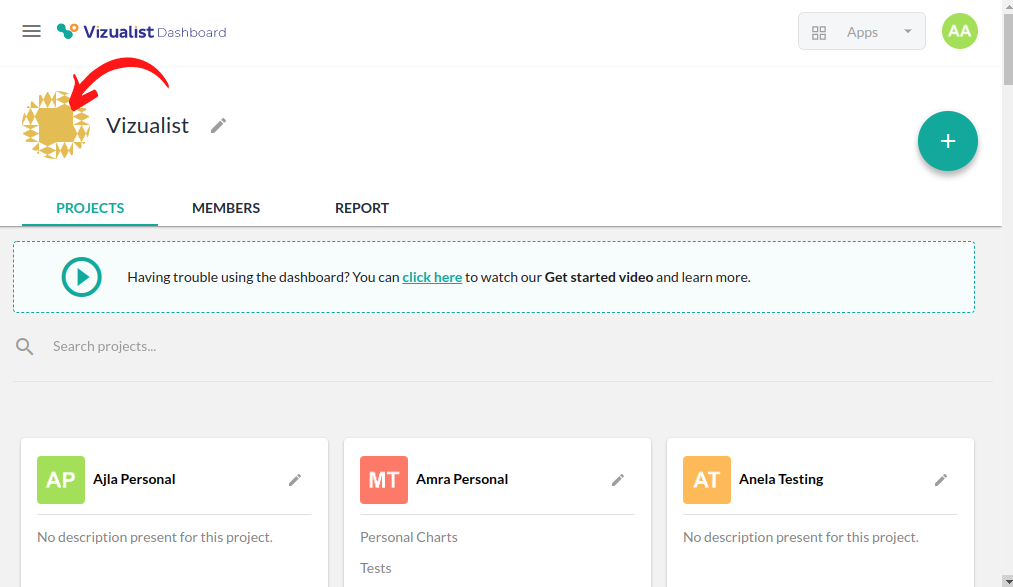Switch to the Members tab
Screen dimensions: 1013x587
(x=226, y=208)
